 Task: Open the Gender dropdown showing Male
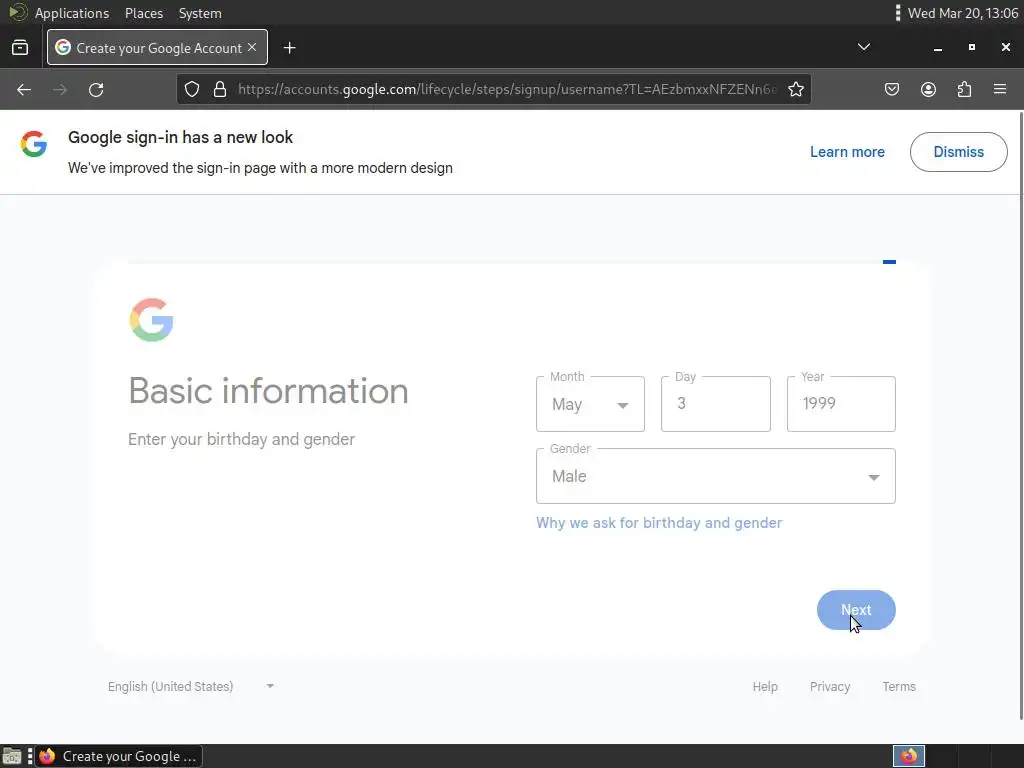(716, 476)
